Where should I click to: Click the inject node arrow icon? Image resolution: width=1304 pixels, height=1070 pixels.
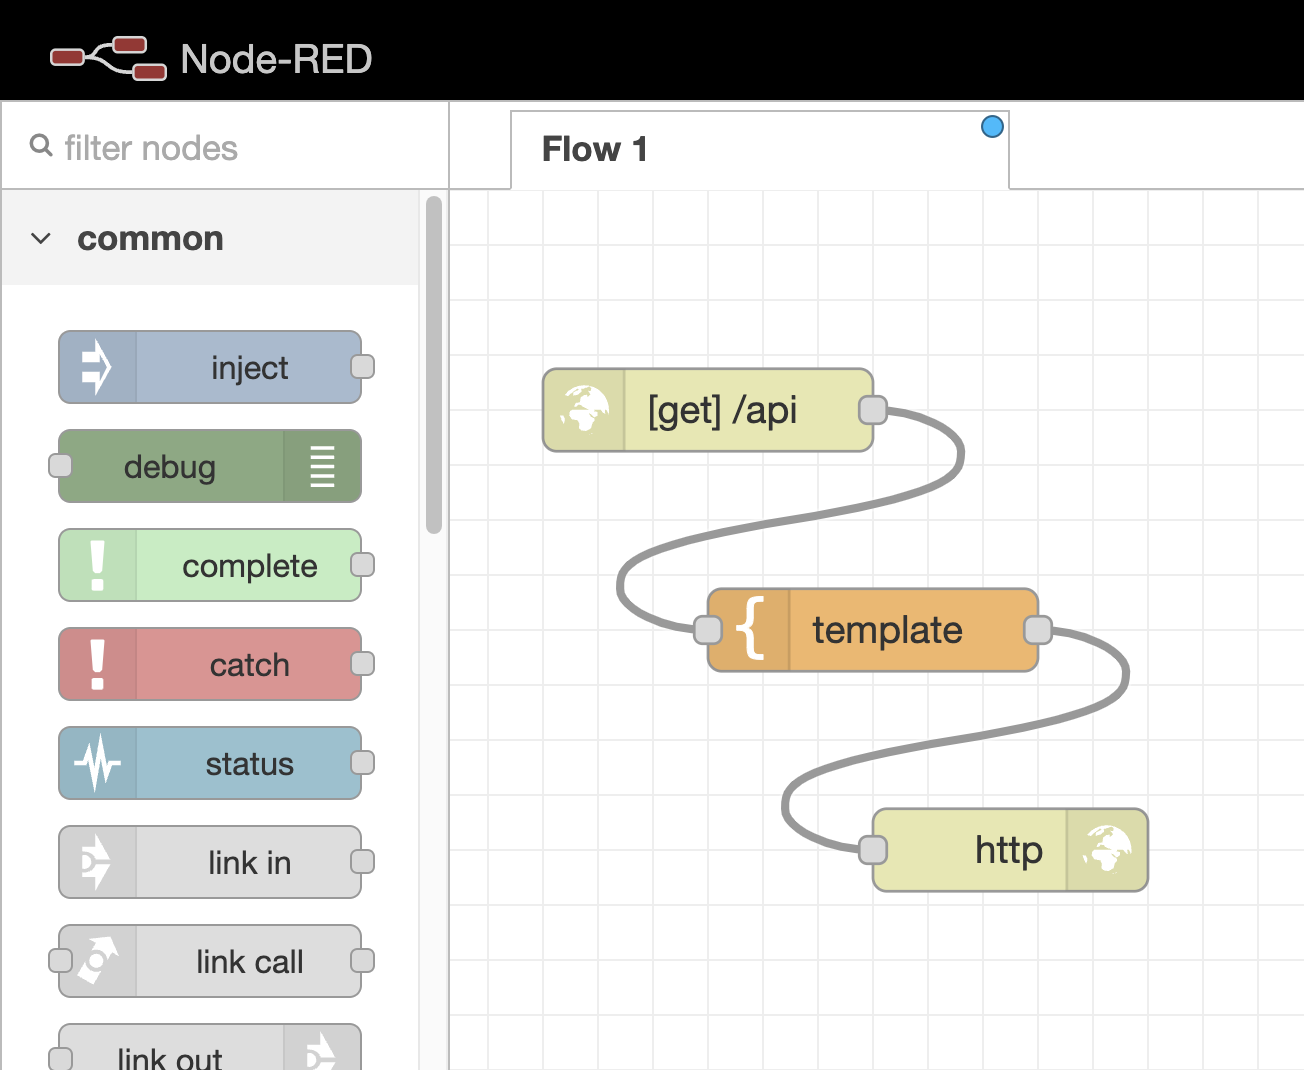97,367
